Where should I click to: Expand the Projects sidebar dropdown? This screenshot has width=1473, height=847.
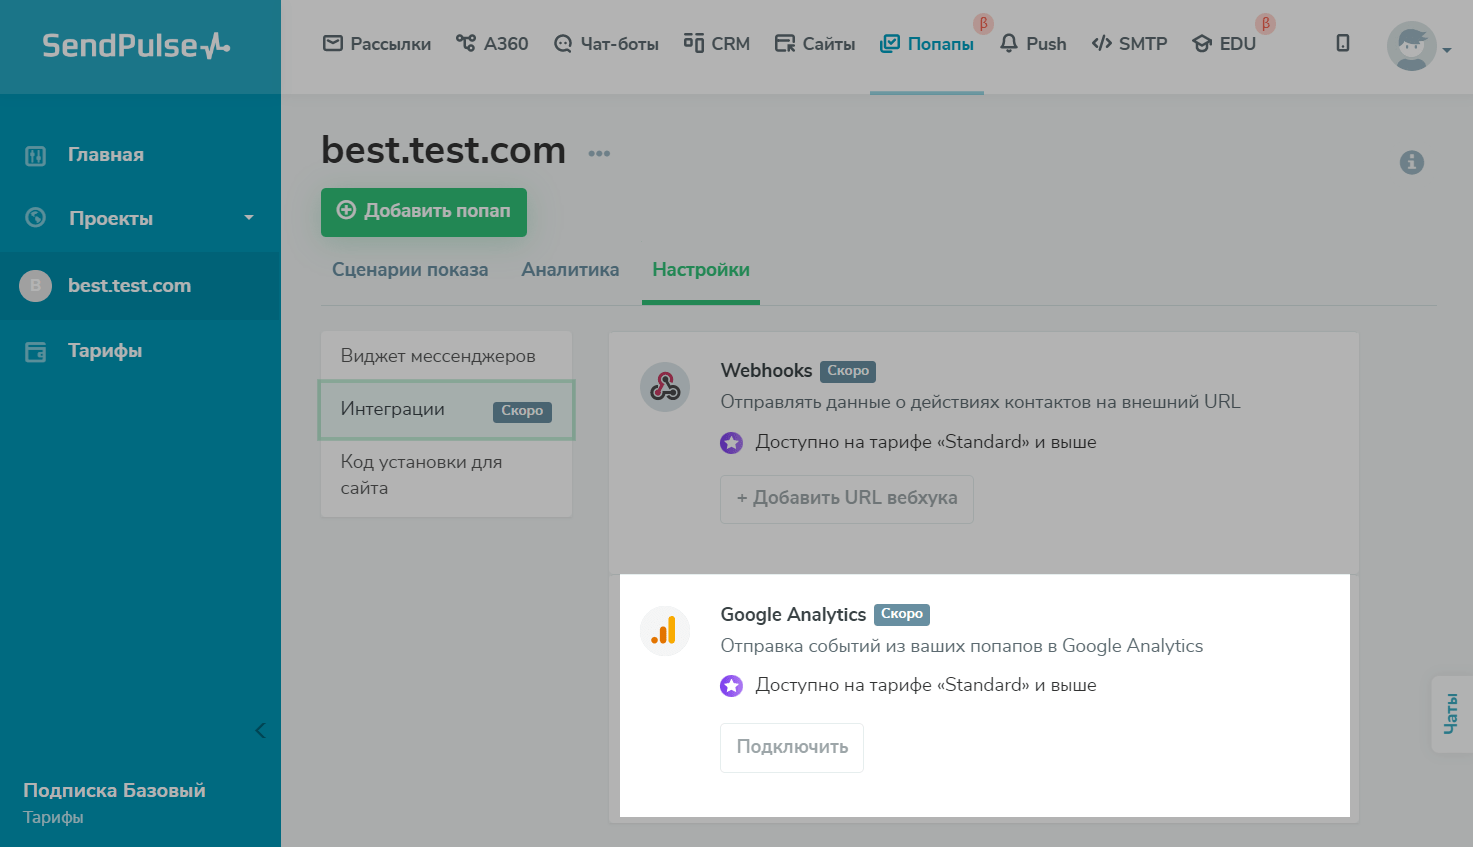pos(249,218)
